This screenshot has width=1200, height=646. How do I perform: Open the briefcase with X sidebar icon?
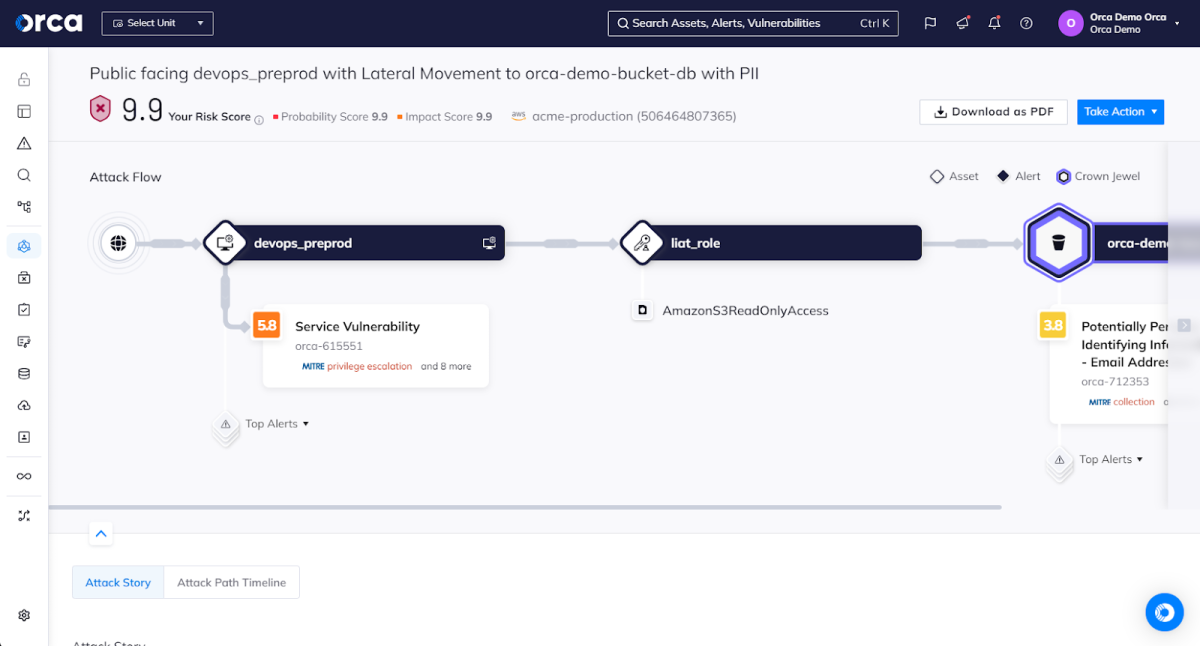(24, 278)
